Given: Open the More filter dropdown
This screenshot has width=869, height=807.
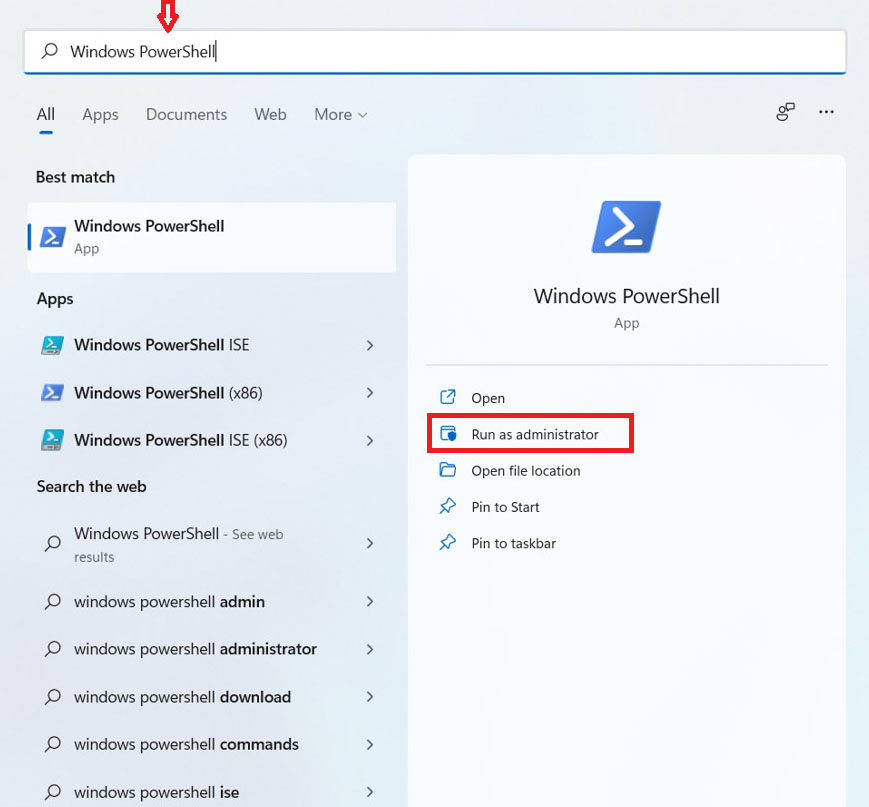Looking at the screenshot, I should tap(341, 114).
